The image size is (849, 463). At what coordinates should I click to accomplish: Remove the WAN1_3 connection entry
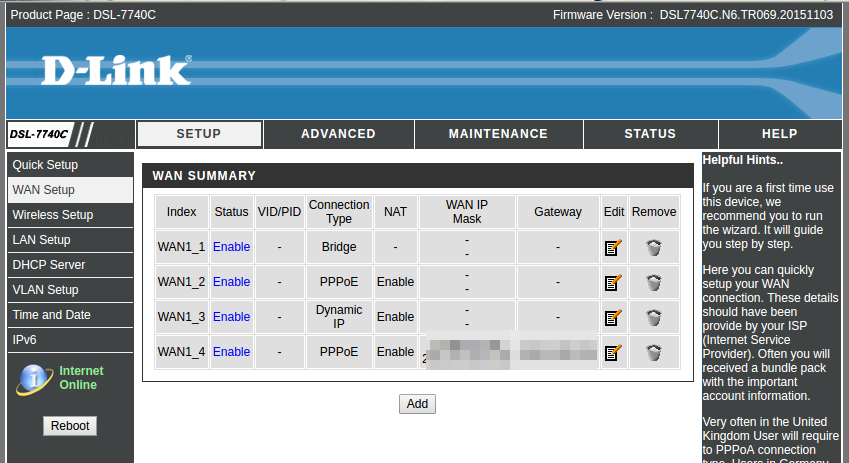tap(653, 317)
